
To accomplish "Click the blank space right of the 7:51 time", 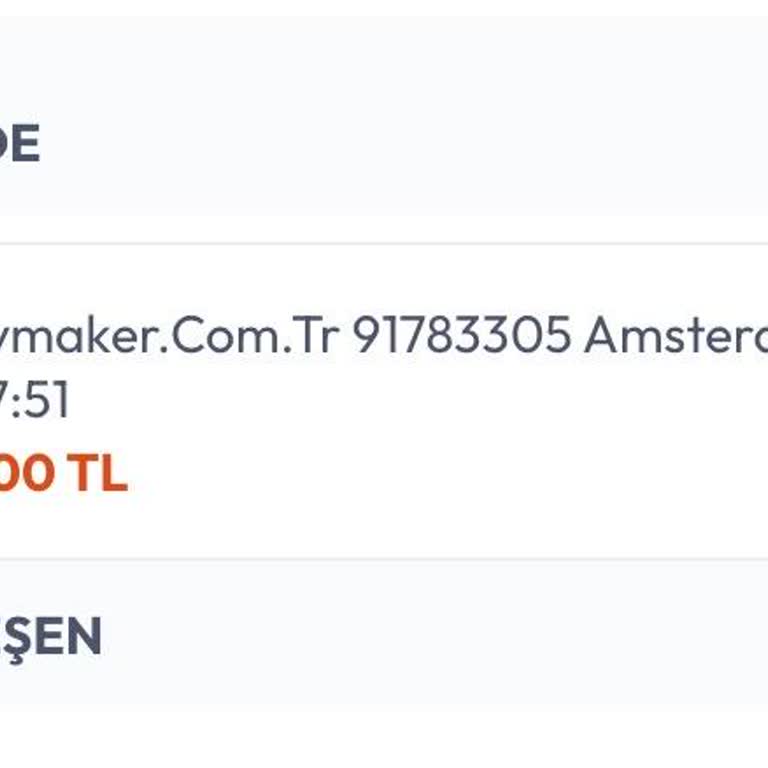I will pyautogui.click(x=400, y=402).
